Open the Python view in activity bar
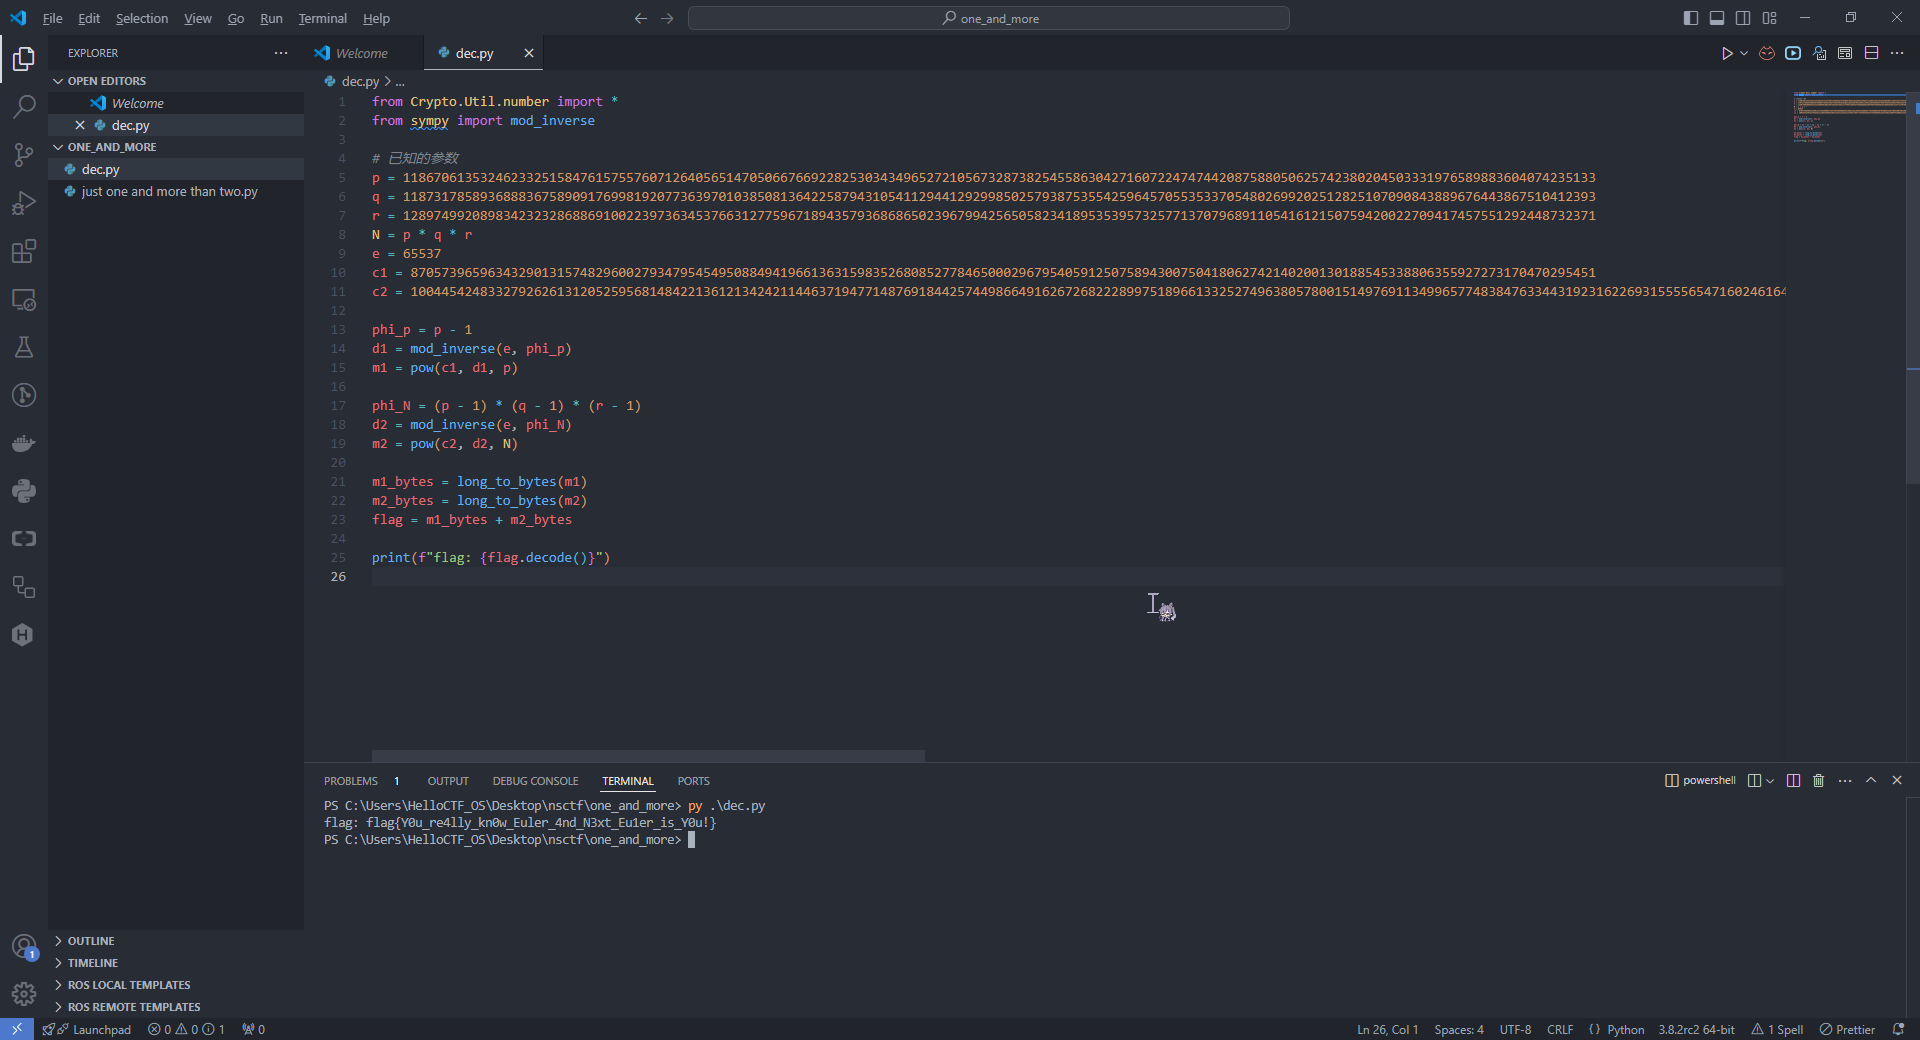This screenshot has height=1040, width=1920. point(24,491)
